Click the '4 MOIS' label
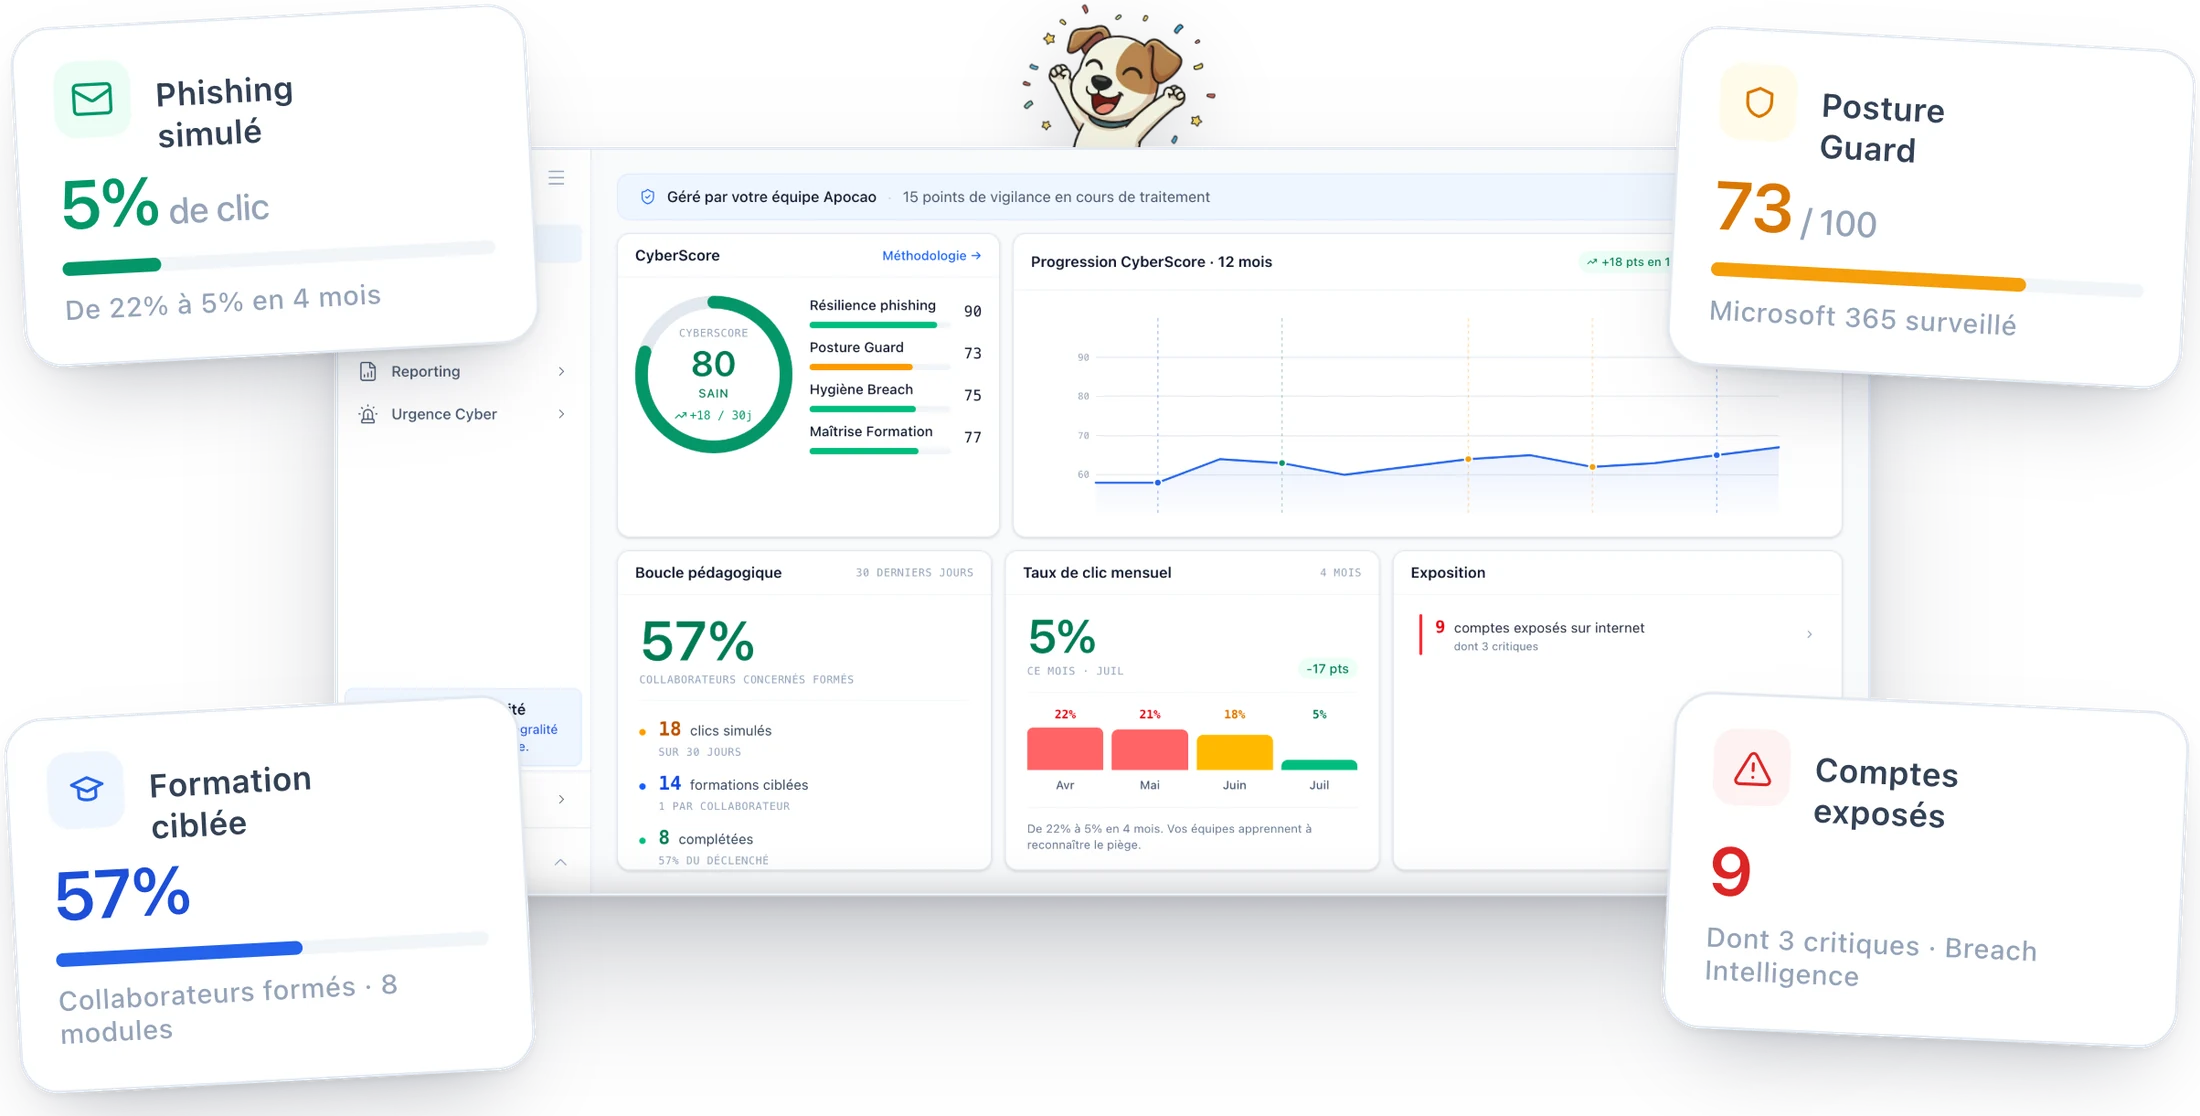Screen dimensions: 2200x1116 pyautogui.click(x=1340, y=573)
